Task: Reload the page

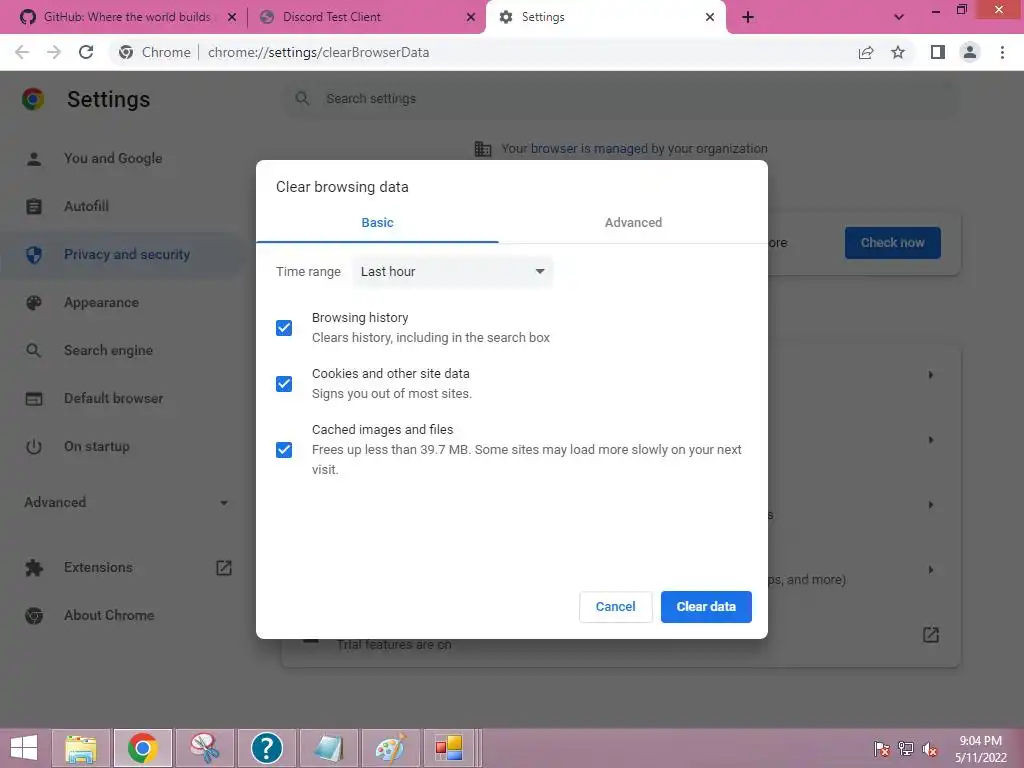Action: 86,52
